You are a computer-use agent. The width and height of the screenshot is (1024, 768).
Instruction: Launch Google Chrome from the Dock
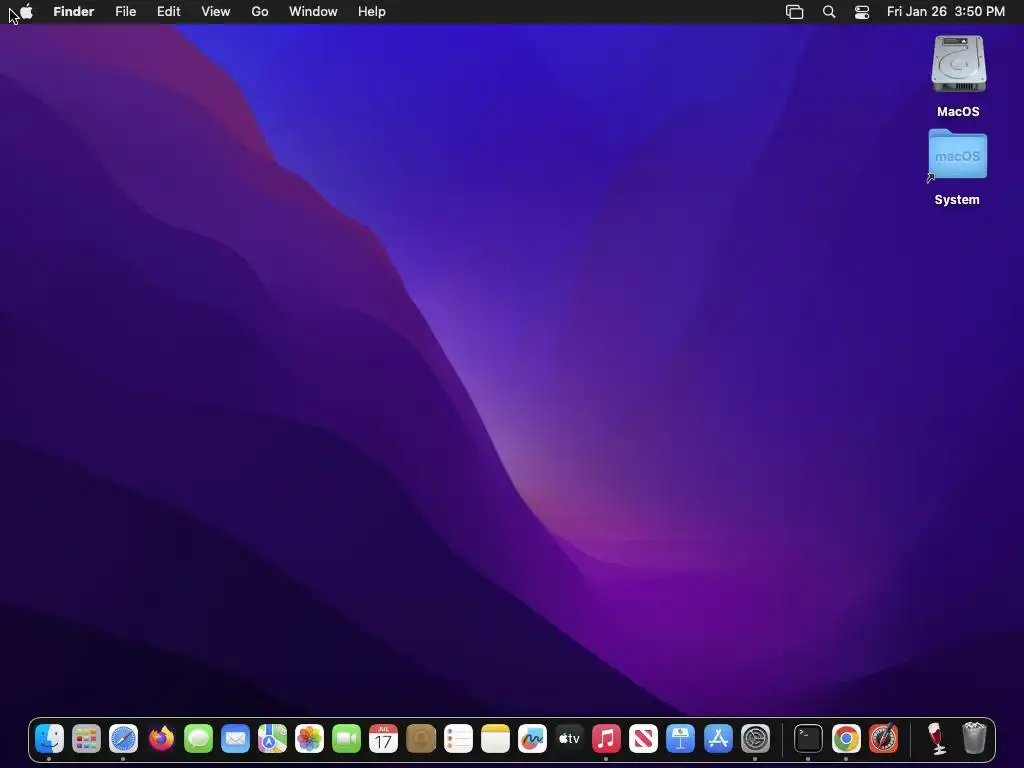coord(846,739)
